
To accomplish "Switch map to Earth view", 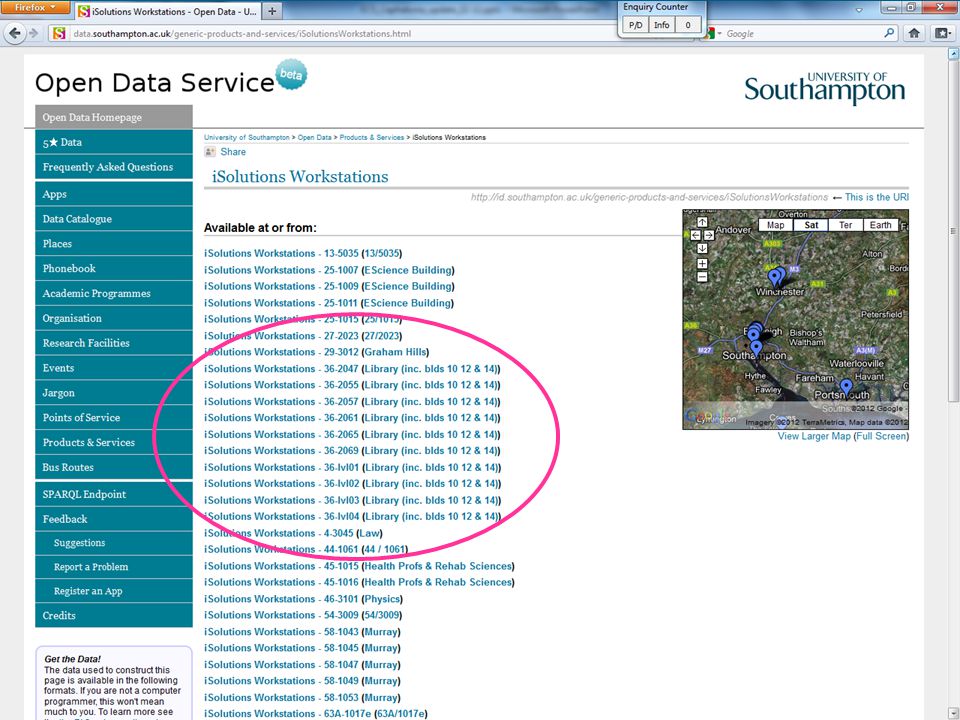I will (880, 225).
